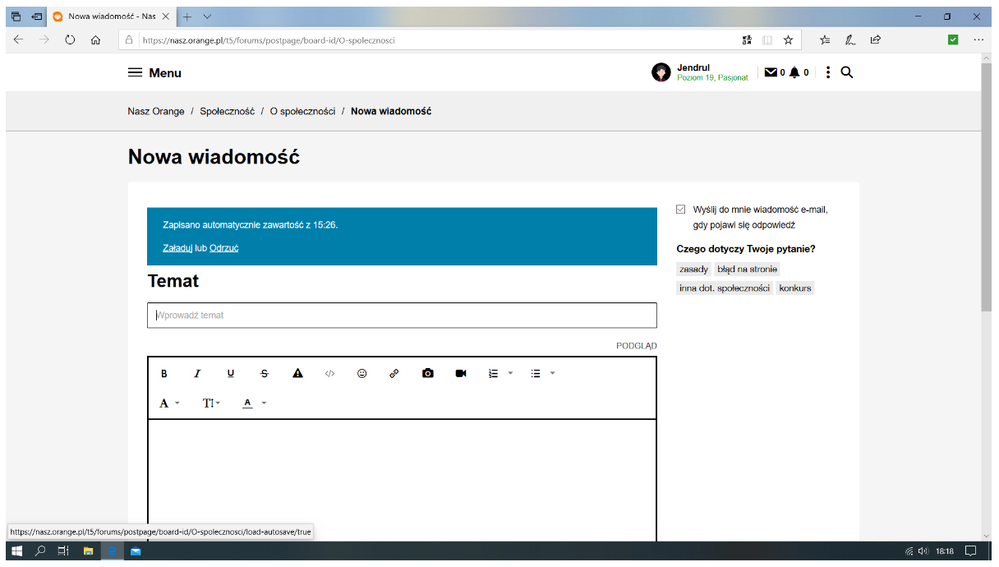Toggle bold formatting in editor
This screenshot has width=999, height=567.
tap(164, 374)
